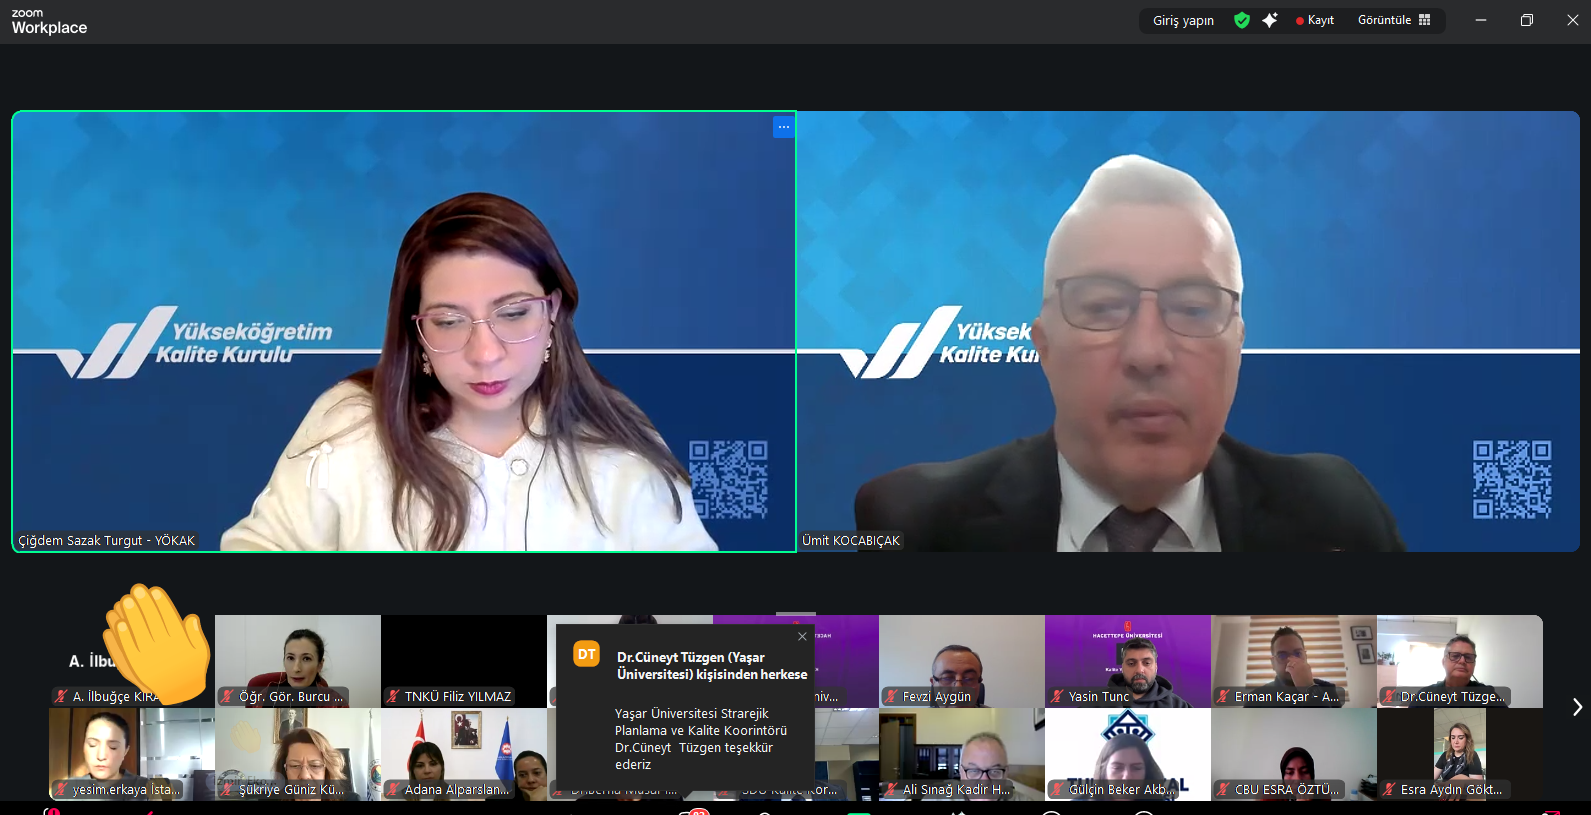Close the Dr.Cüneyt Tüzgen chat notification
Screen dimensions: 1591x815
point(802,636)
